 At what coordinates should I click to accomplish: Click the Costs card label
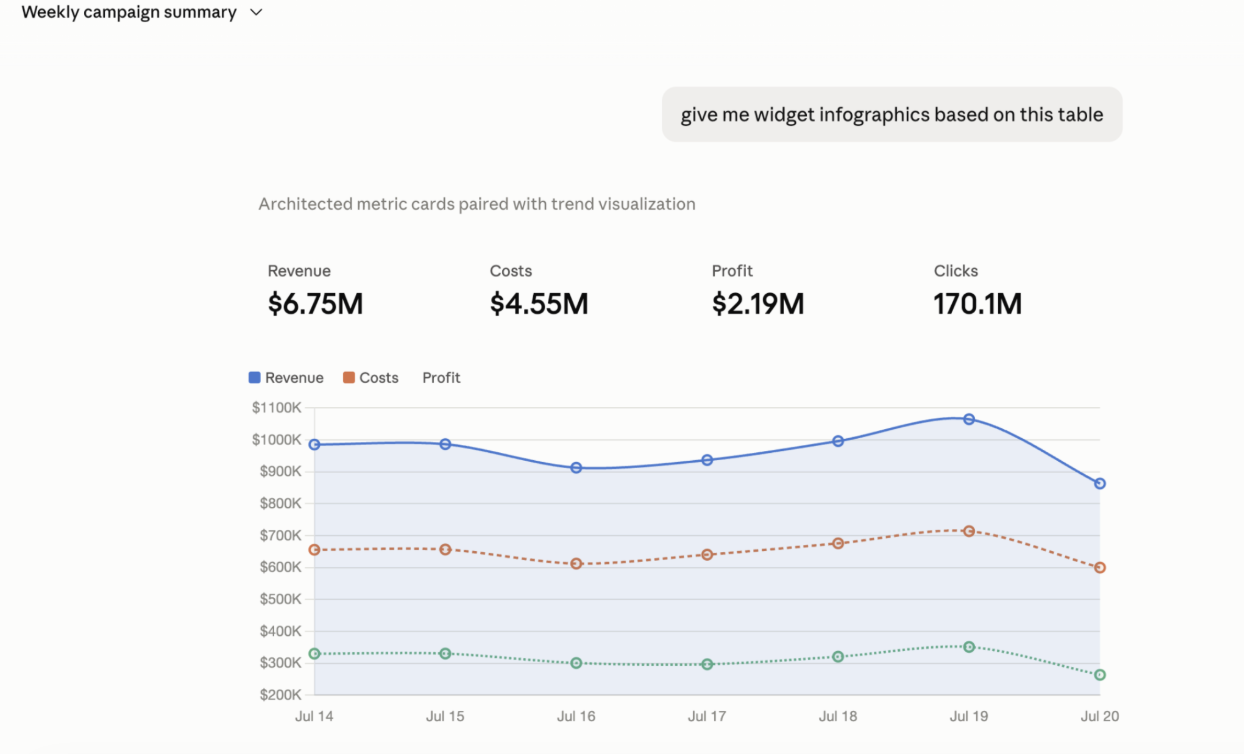point(511,271)
